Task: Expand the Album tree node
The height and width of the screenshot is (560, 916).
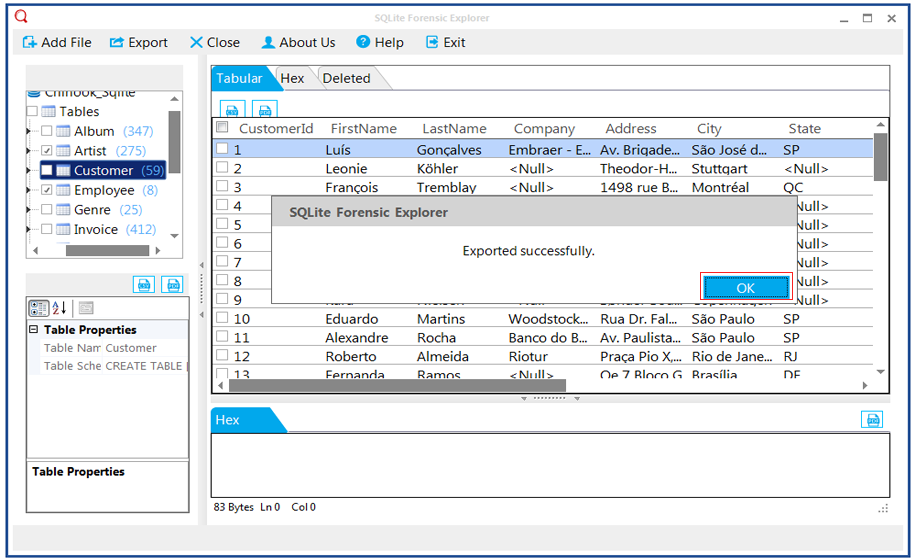Action: [29, 131]
